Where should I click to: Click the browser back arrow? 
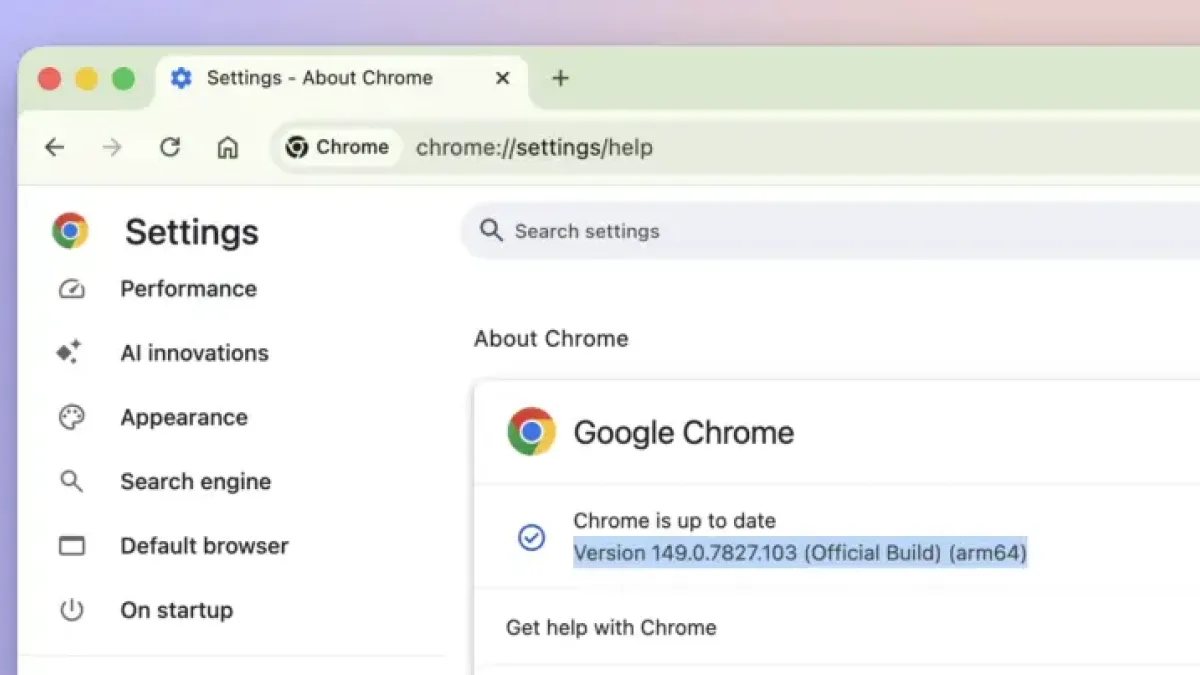54,148
